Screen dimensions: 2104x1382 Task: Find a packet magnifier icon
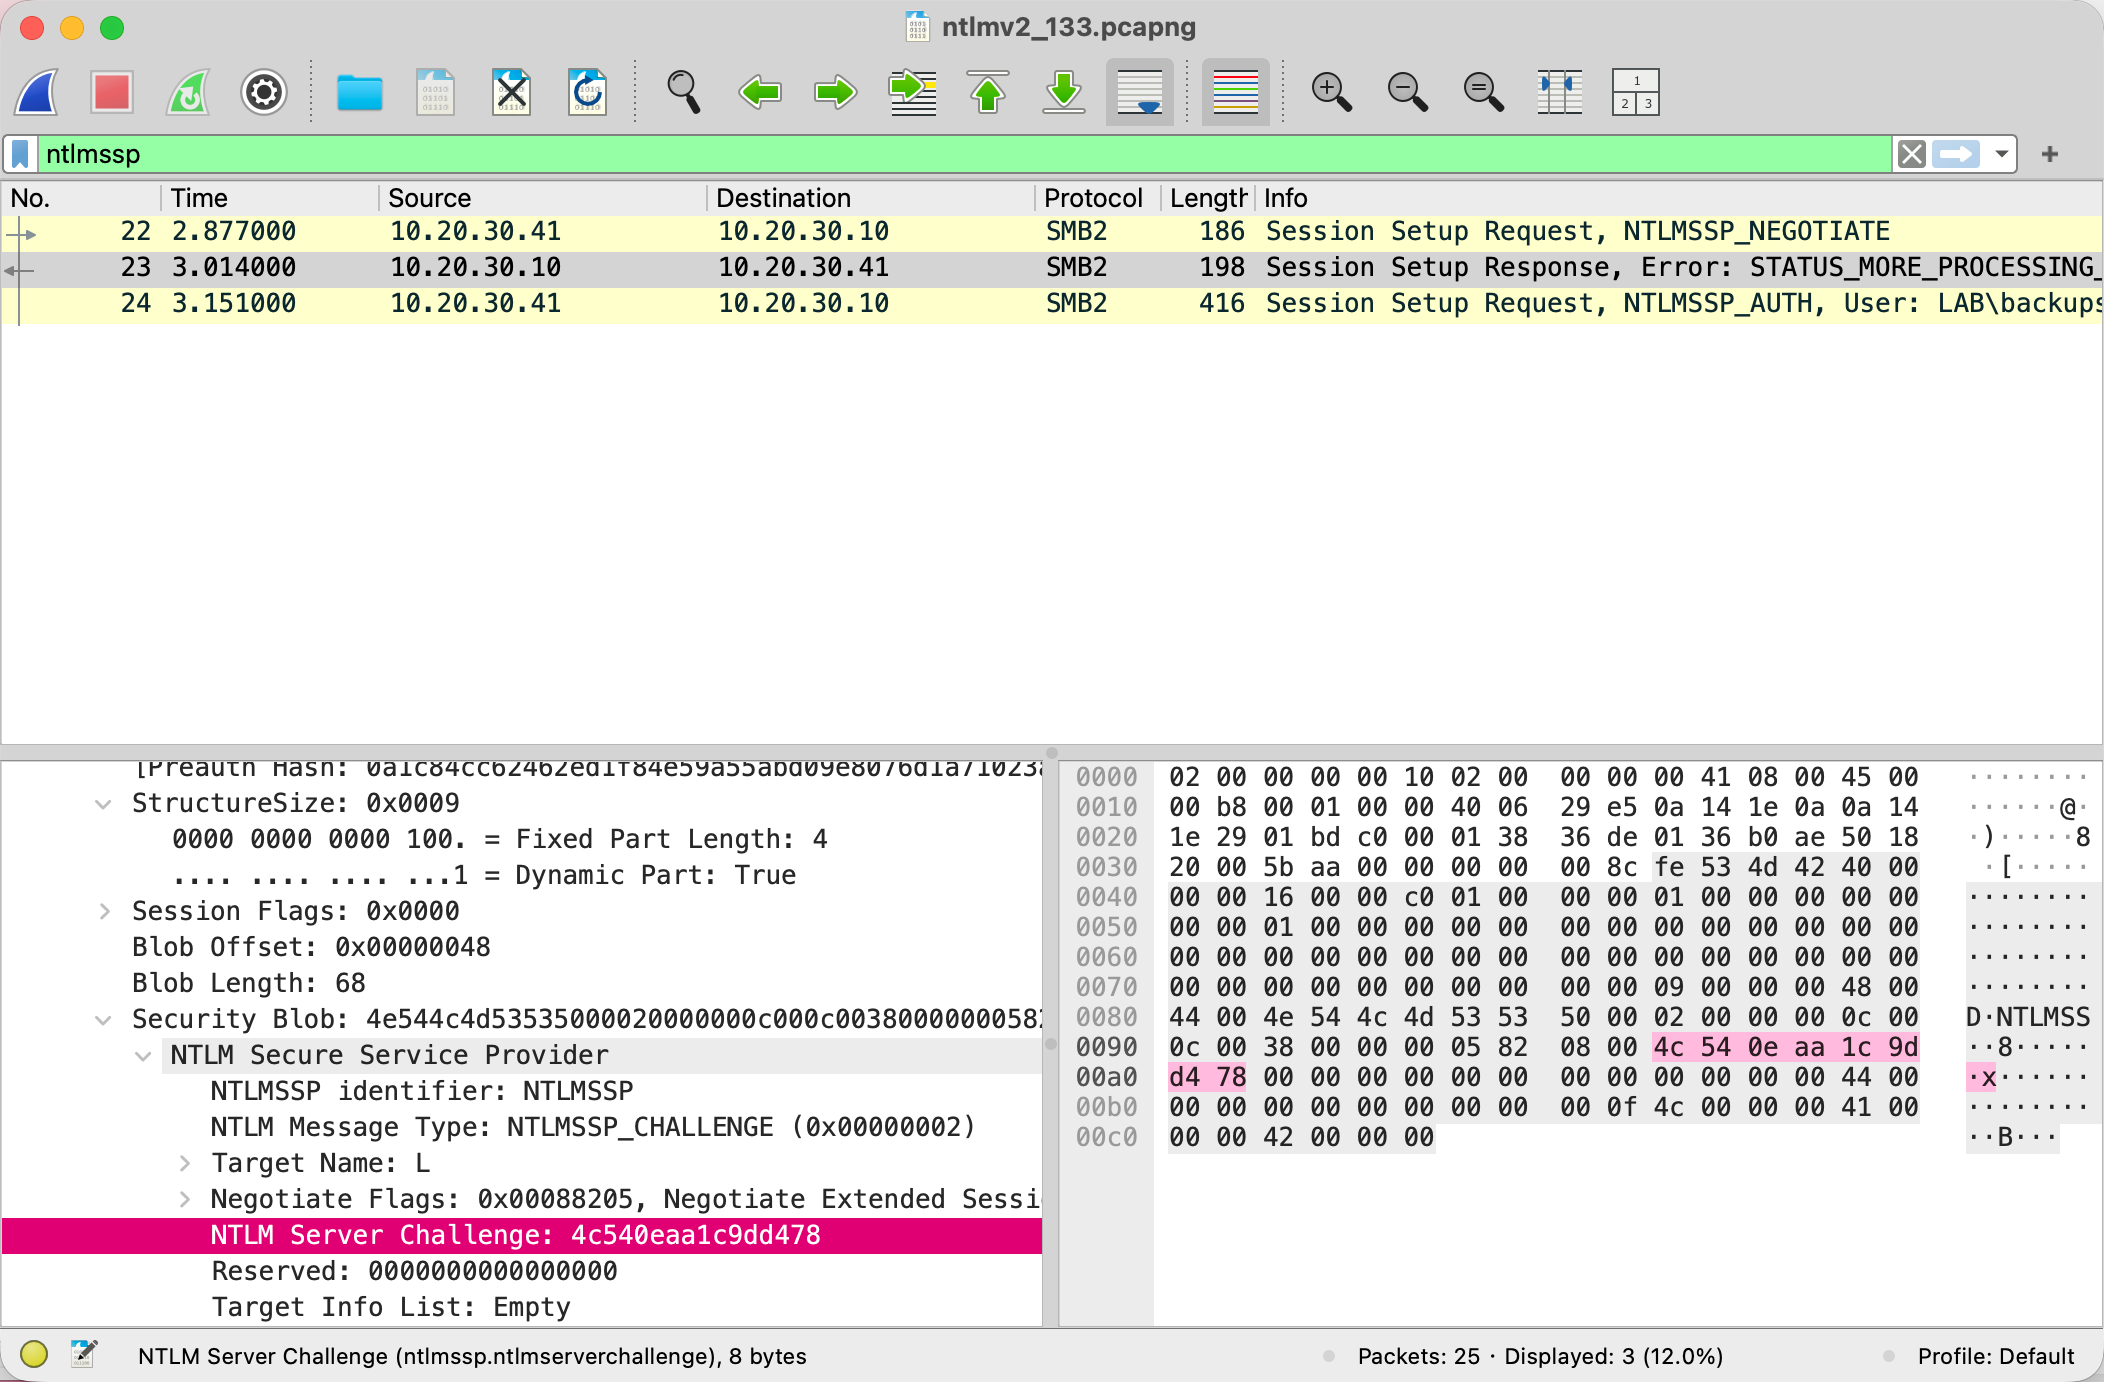point(683,92)
